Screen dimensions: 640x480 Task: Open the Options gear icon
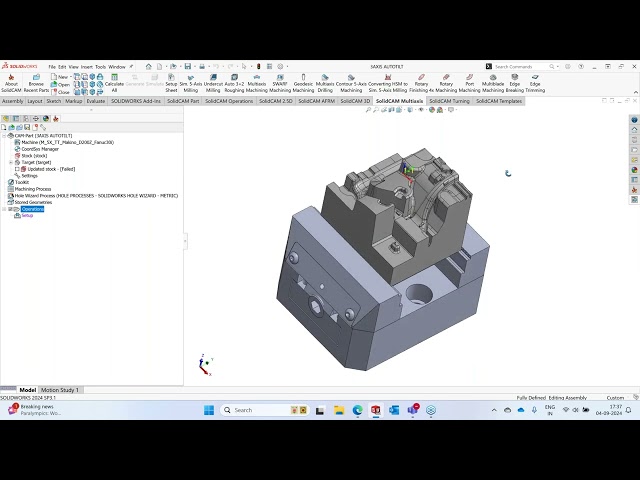click(280, 66)
